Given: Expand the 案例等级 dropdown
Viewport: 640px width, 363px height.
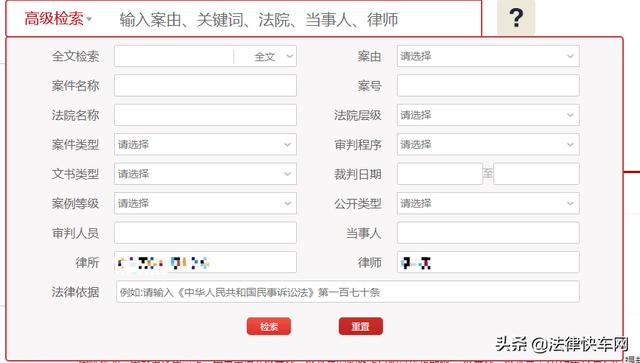Looking at the screenshot, I should click(x=205, y=203).
